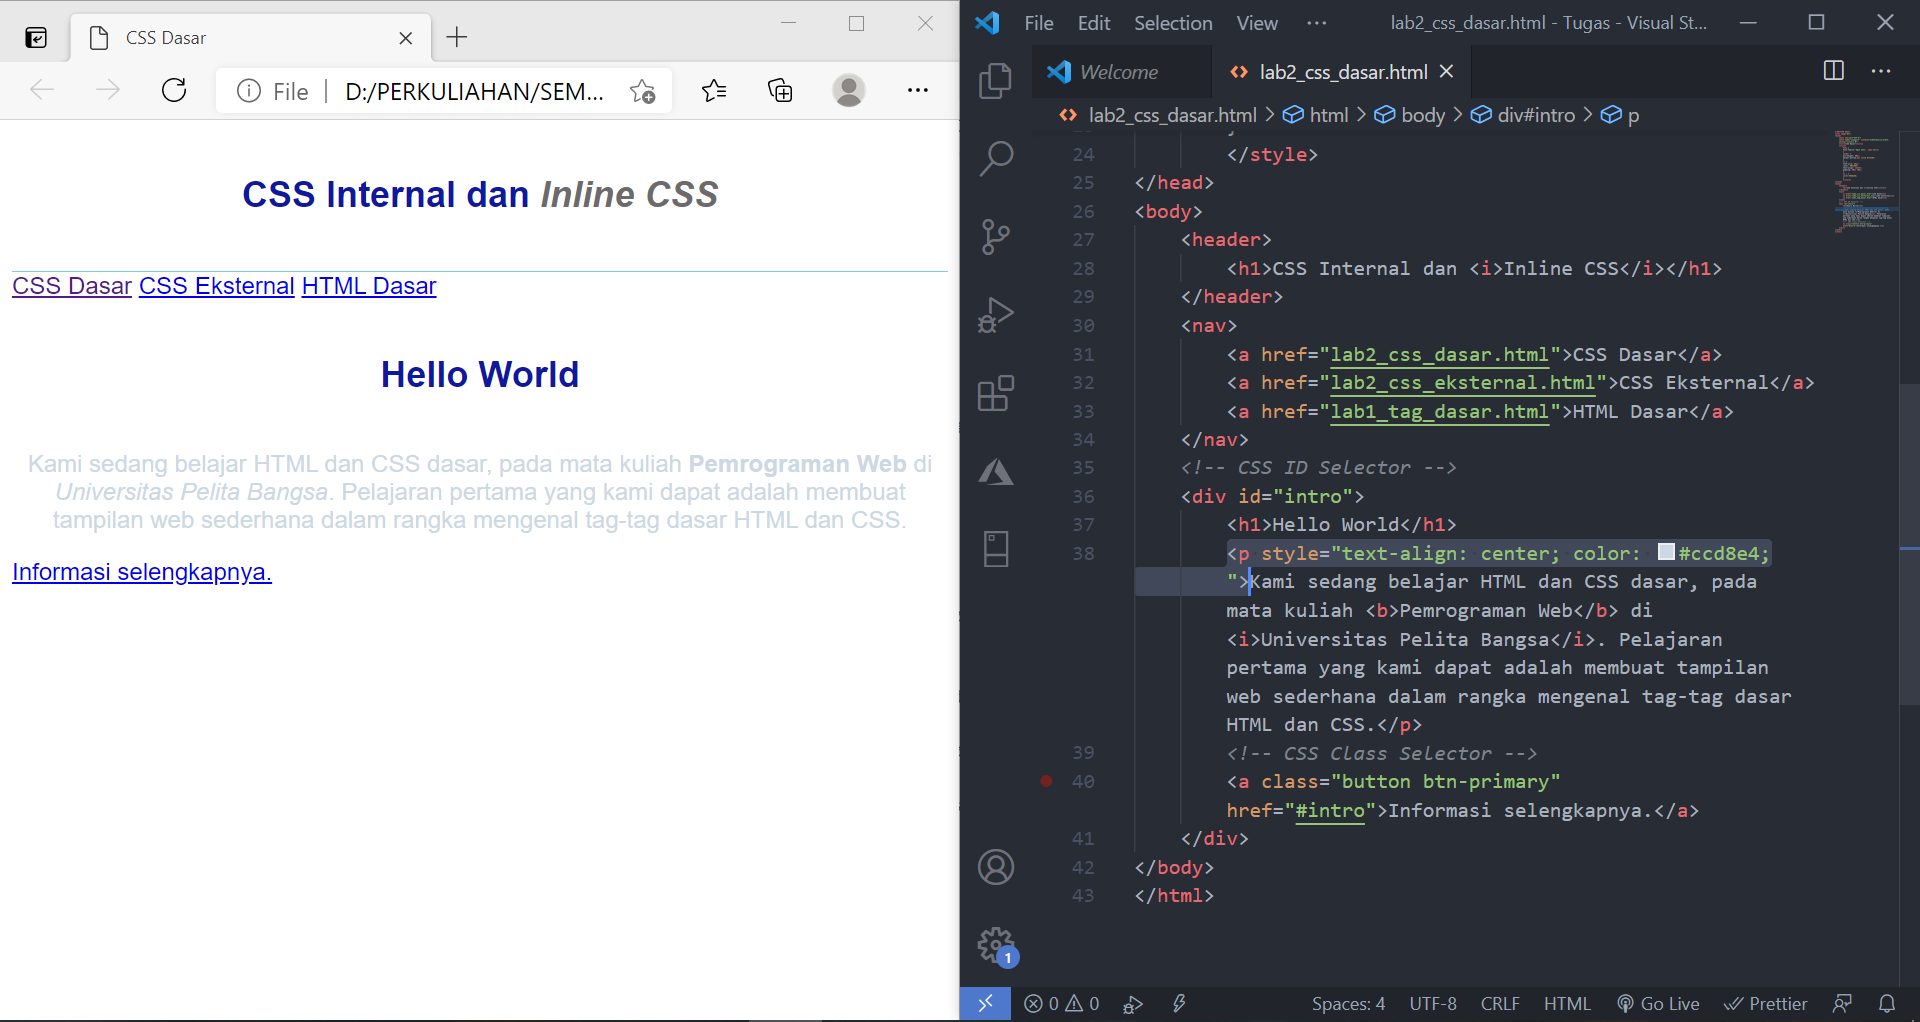This screenshot has width=1920, height=1022.
Task: Toggle the breakpoint on line 40
Action: pyautogui.click(x=1046, y=781)
